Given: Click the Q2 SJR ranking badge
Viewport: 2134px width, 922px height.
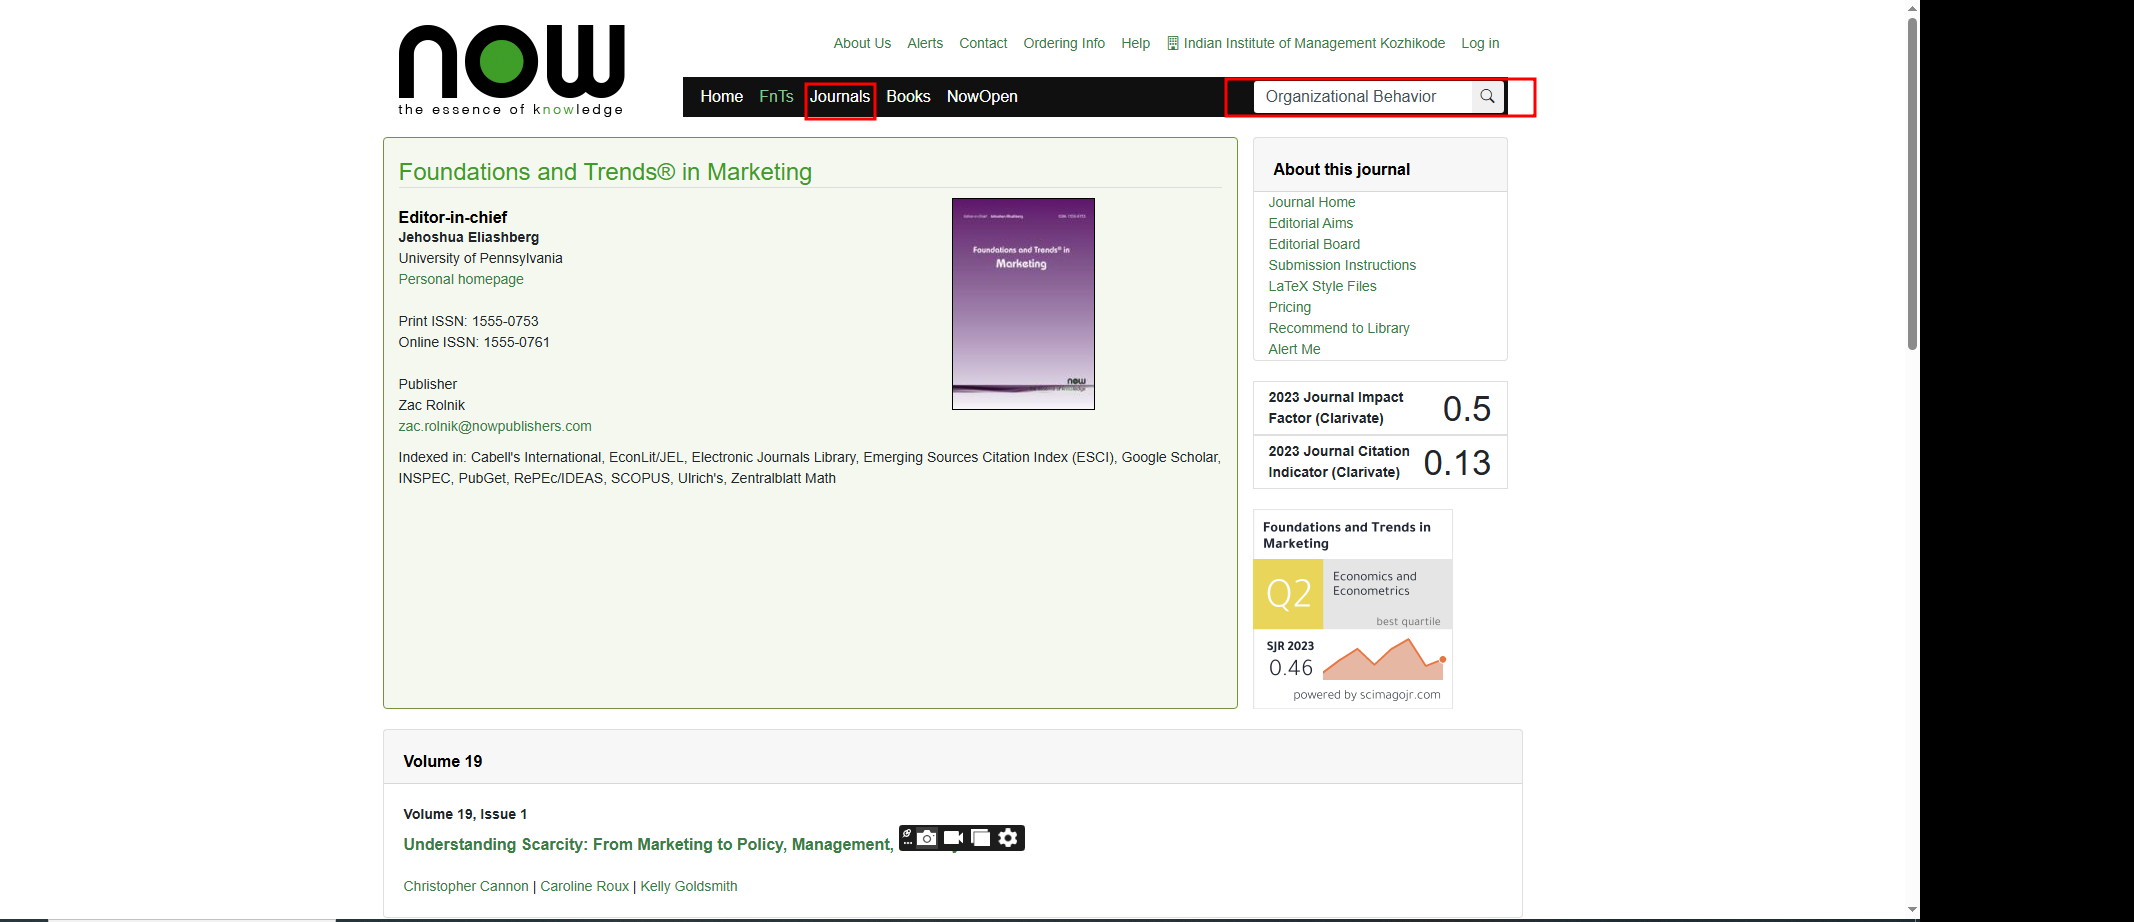Looking at the screenshot, I should 1288,594.
